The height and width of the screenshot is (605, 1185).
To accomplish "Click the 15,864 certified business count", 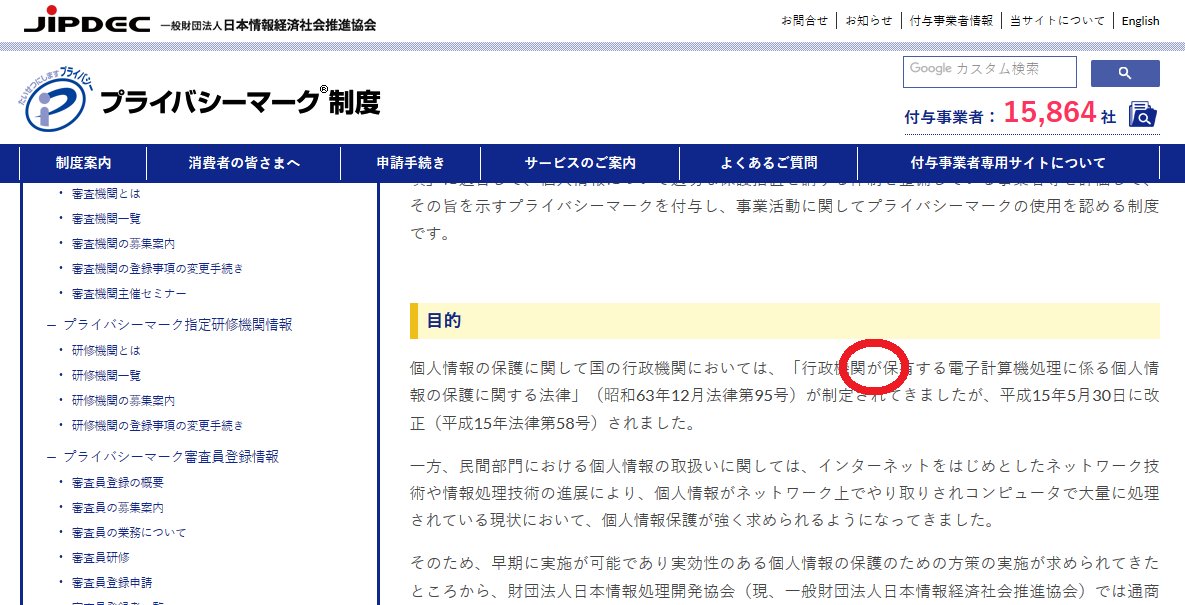I will 1050,113.
